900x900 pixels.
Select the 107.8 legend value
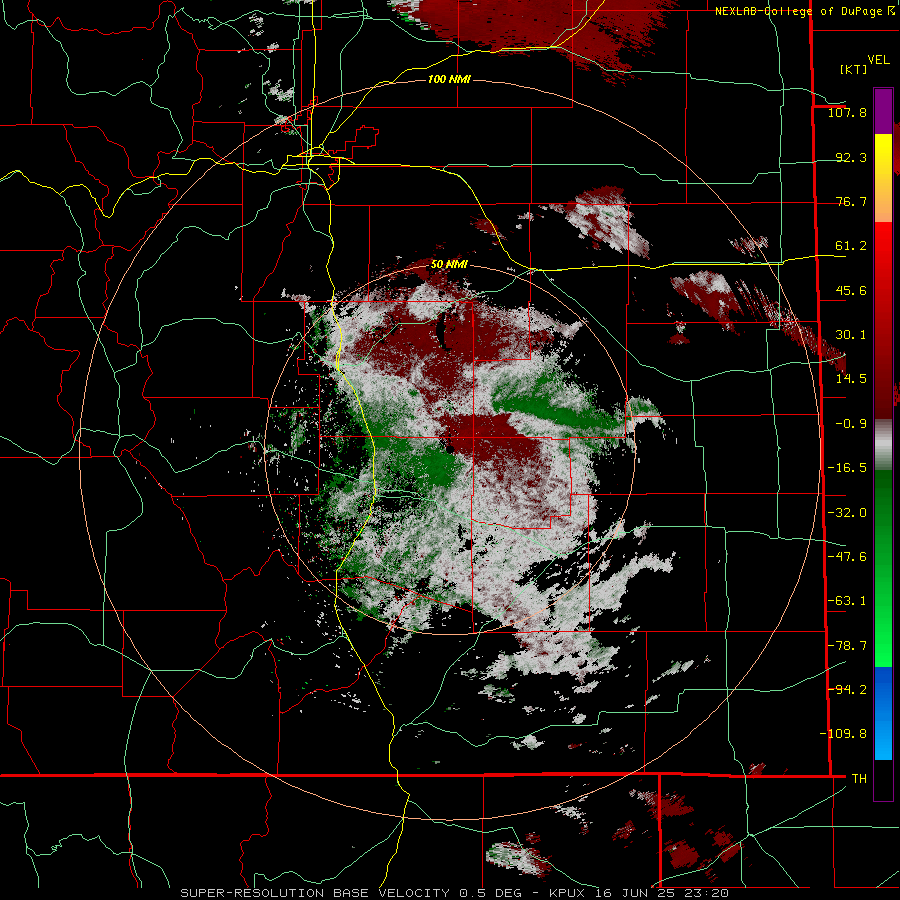click(847, 112)
